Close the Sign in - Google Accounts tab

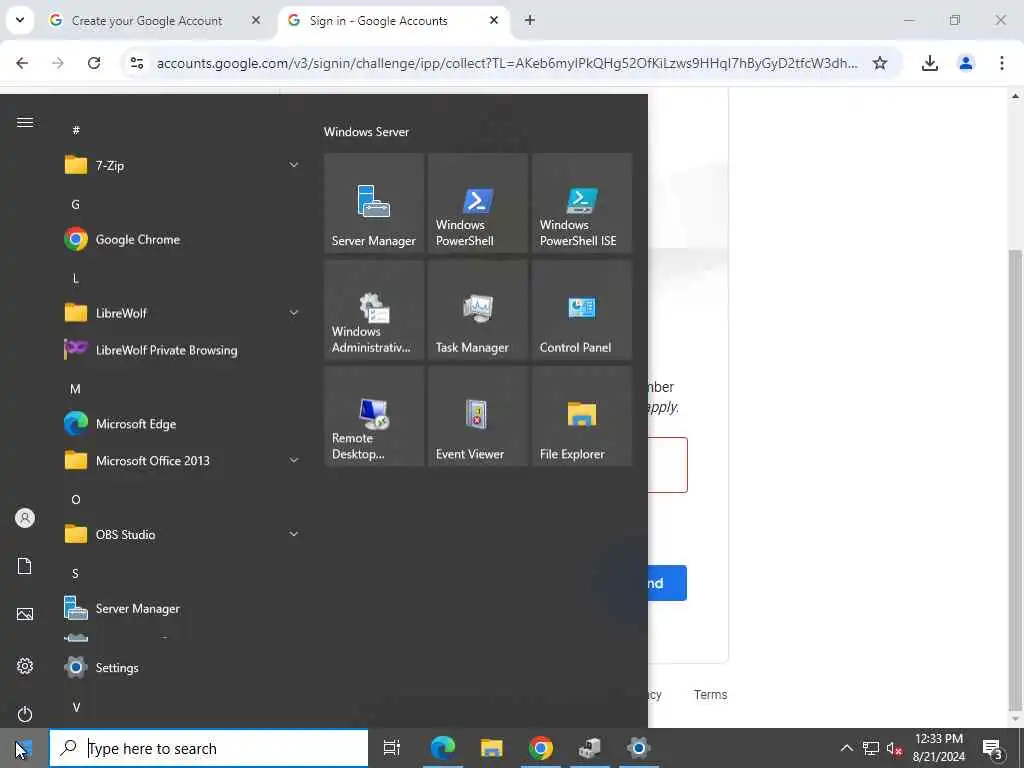(x=494, y=20)
